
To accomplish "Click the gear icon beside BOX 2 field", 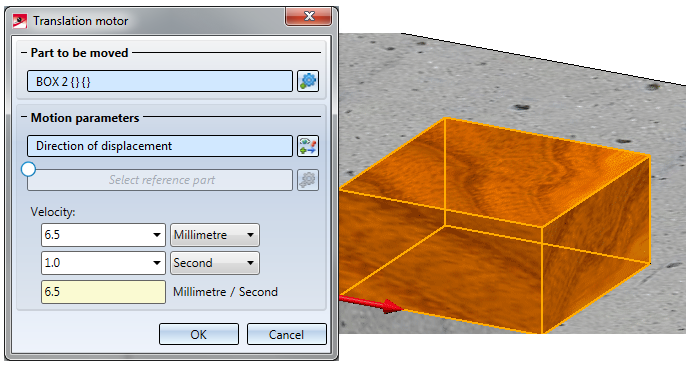I will (x=308, y=81).
